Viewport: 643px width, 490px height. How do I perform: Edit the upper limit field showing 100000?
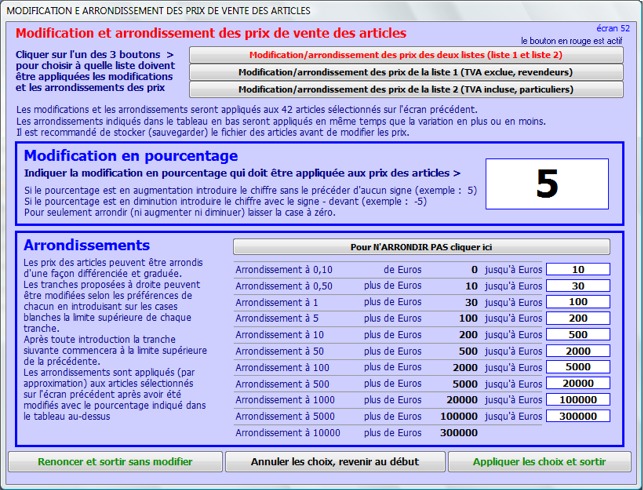click(578, 400)
